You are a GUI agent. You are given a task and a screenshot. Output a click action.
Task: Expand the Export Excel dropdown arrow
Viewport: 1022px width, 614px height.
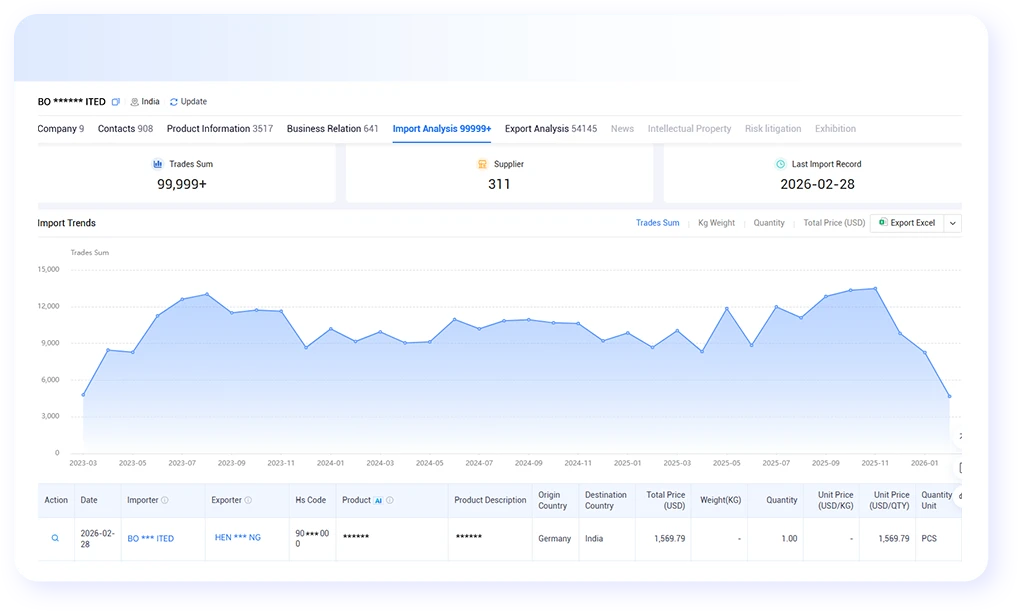[x=953, y=223]
